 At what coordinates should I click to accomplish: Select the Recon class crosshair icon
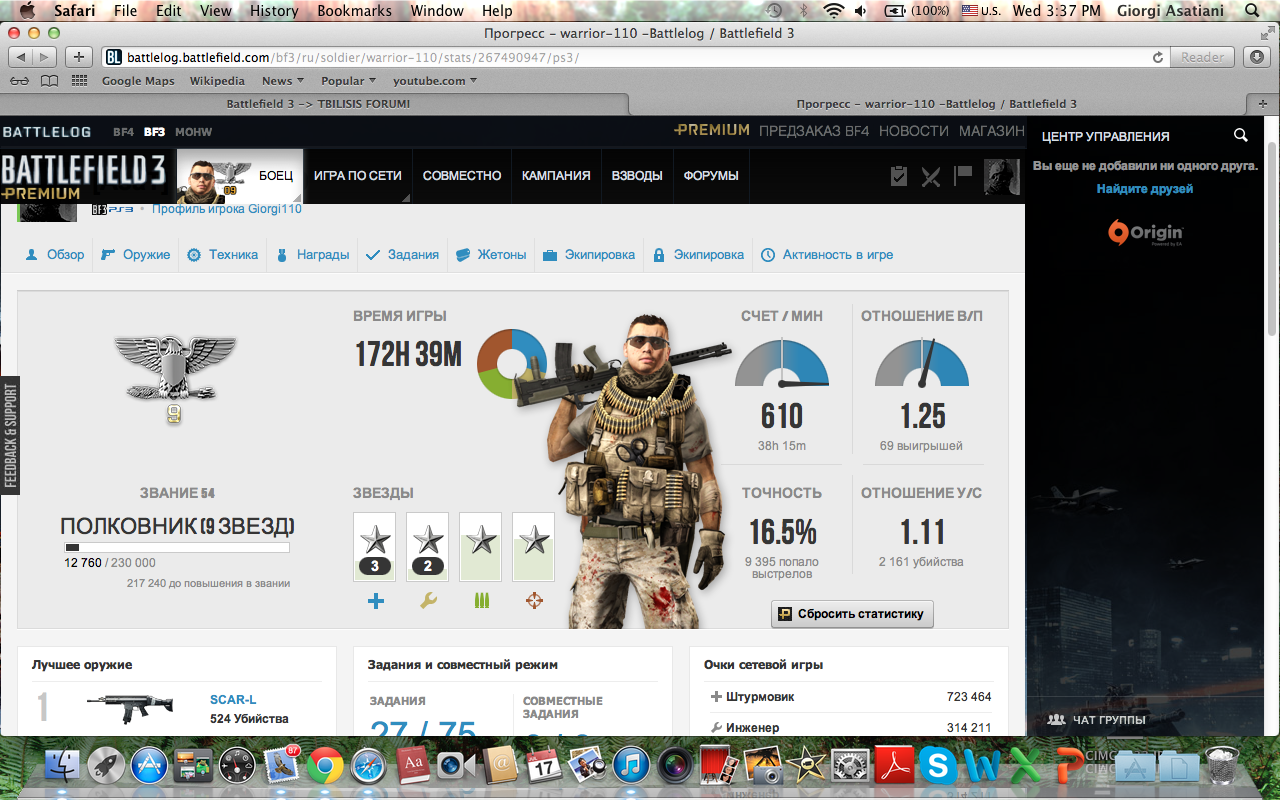click(x=534, y=601)
